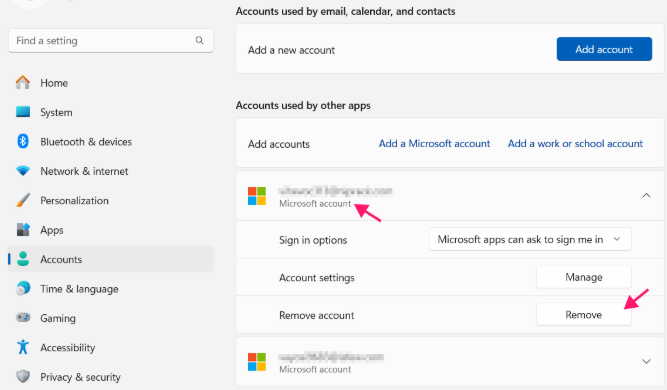Click the Network wifi icon

click(x=23, y=171)
